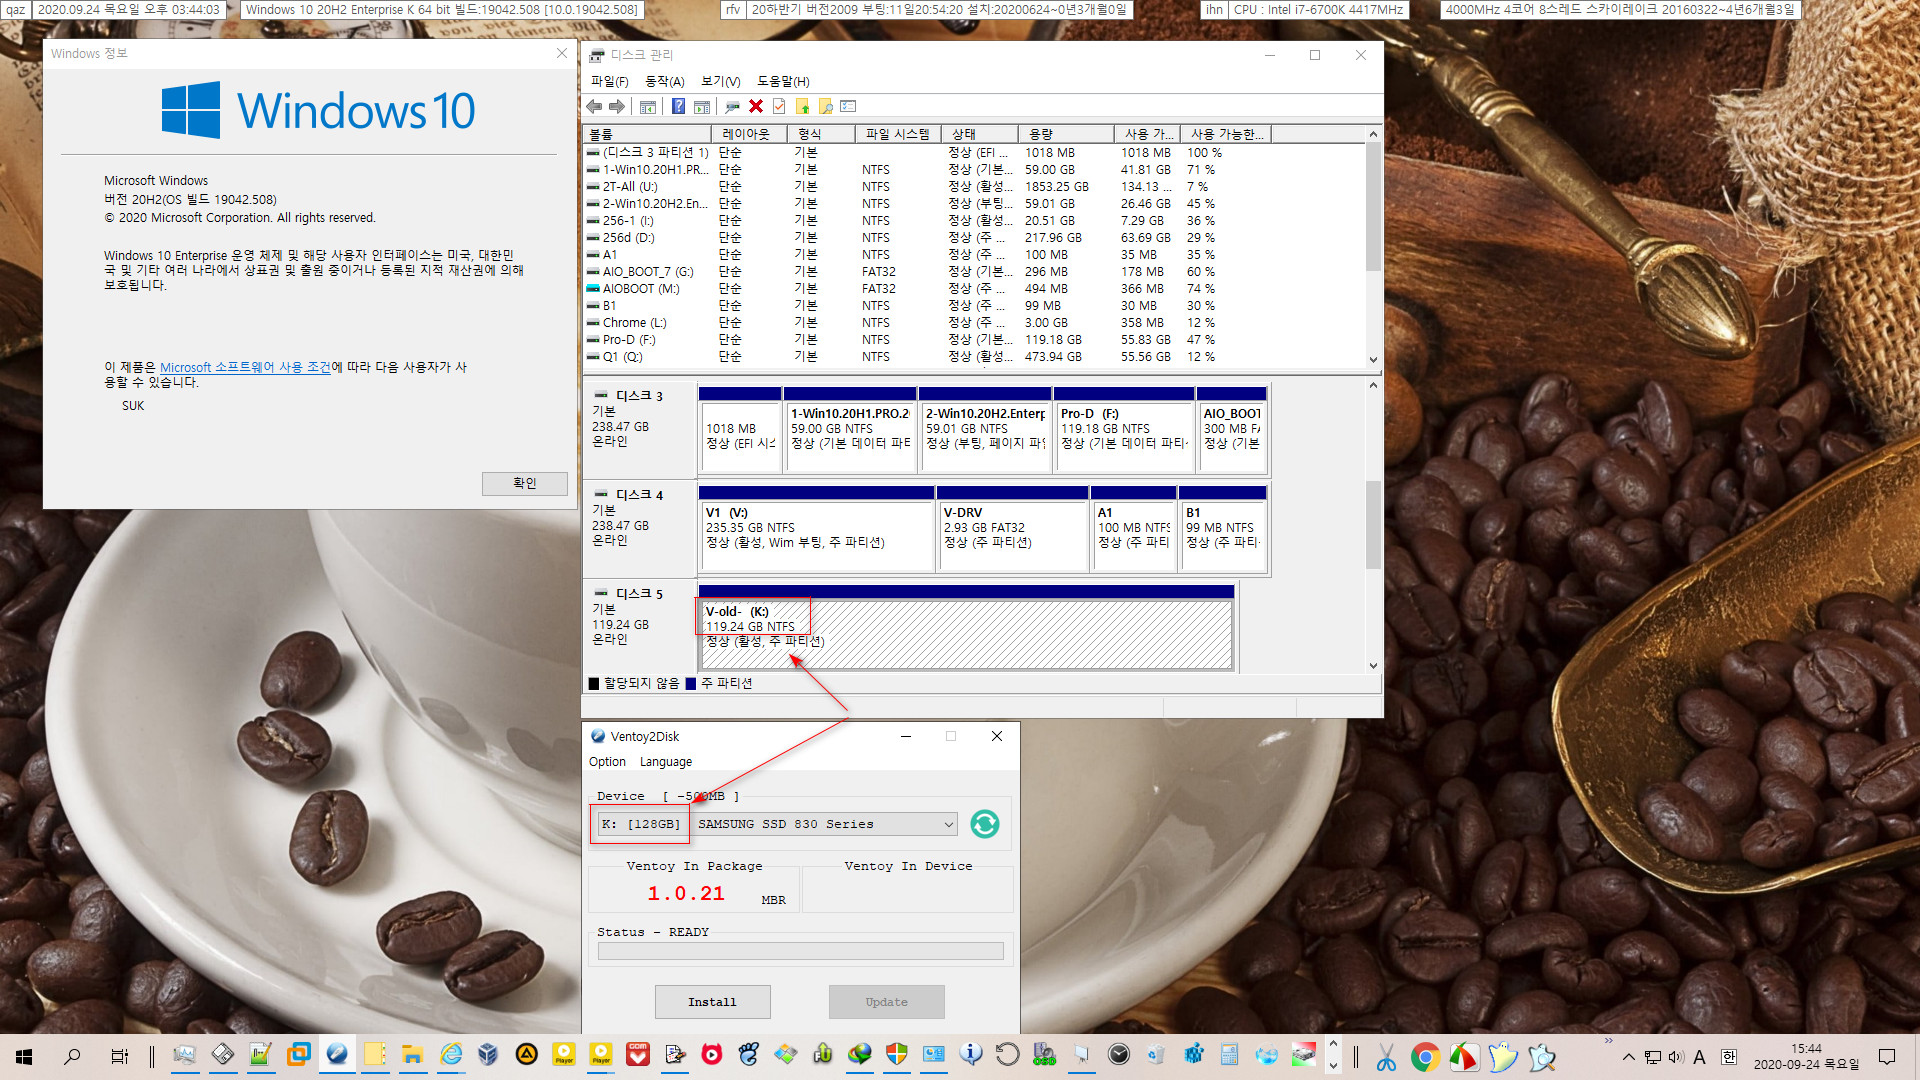The width and height of the screenshot is (1920, 1080).
Task: Click the disk map scrollbar up arrow
Action: tap(1373, 385)
